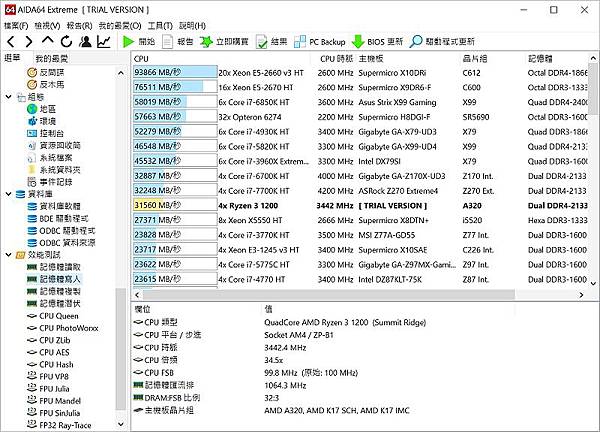Viewport: 600px width, 432px height.
Task: Click the up-level arrow toolbar icon
Action: point(48,41)
